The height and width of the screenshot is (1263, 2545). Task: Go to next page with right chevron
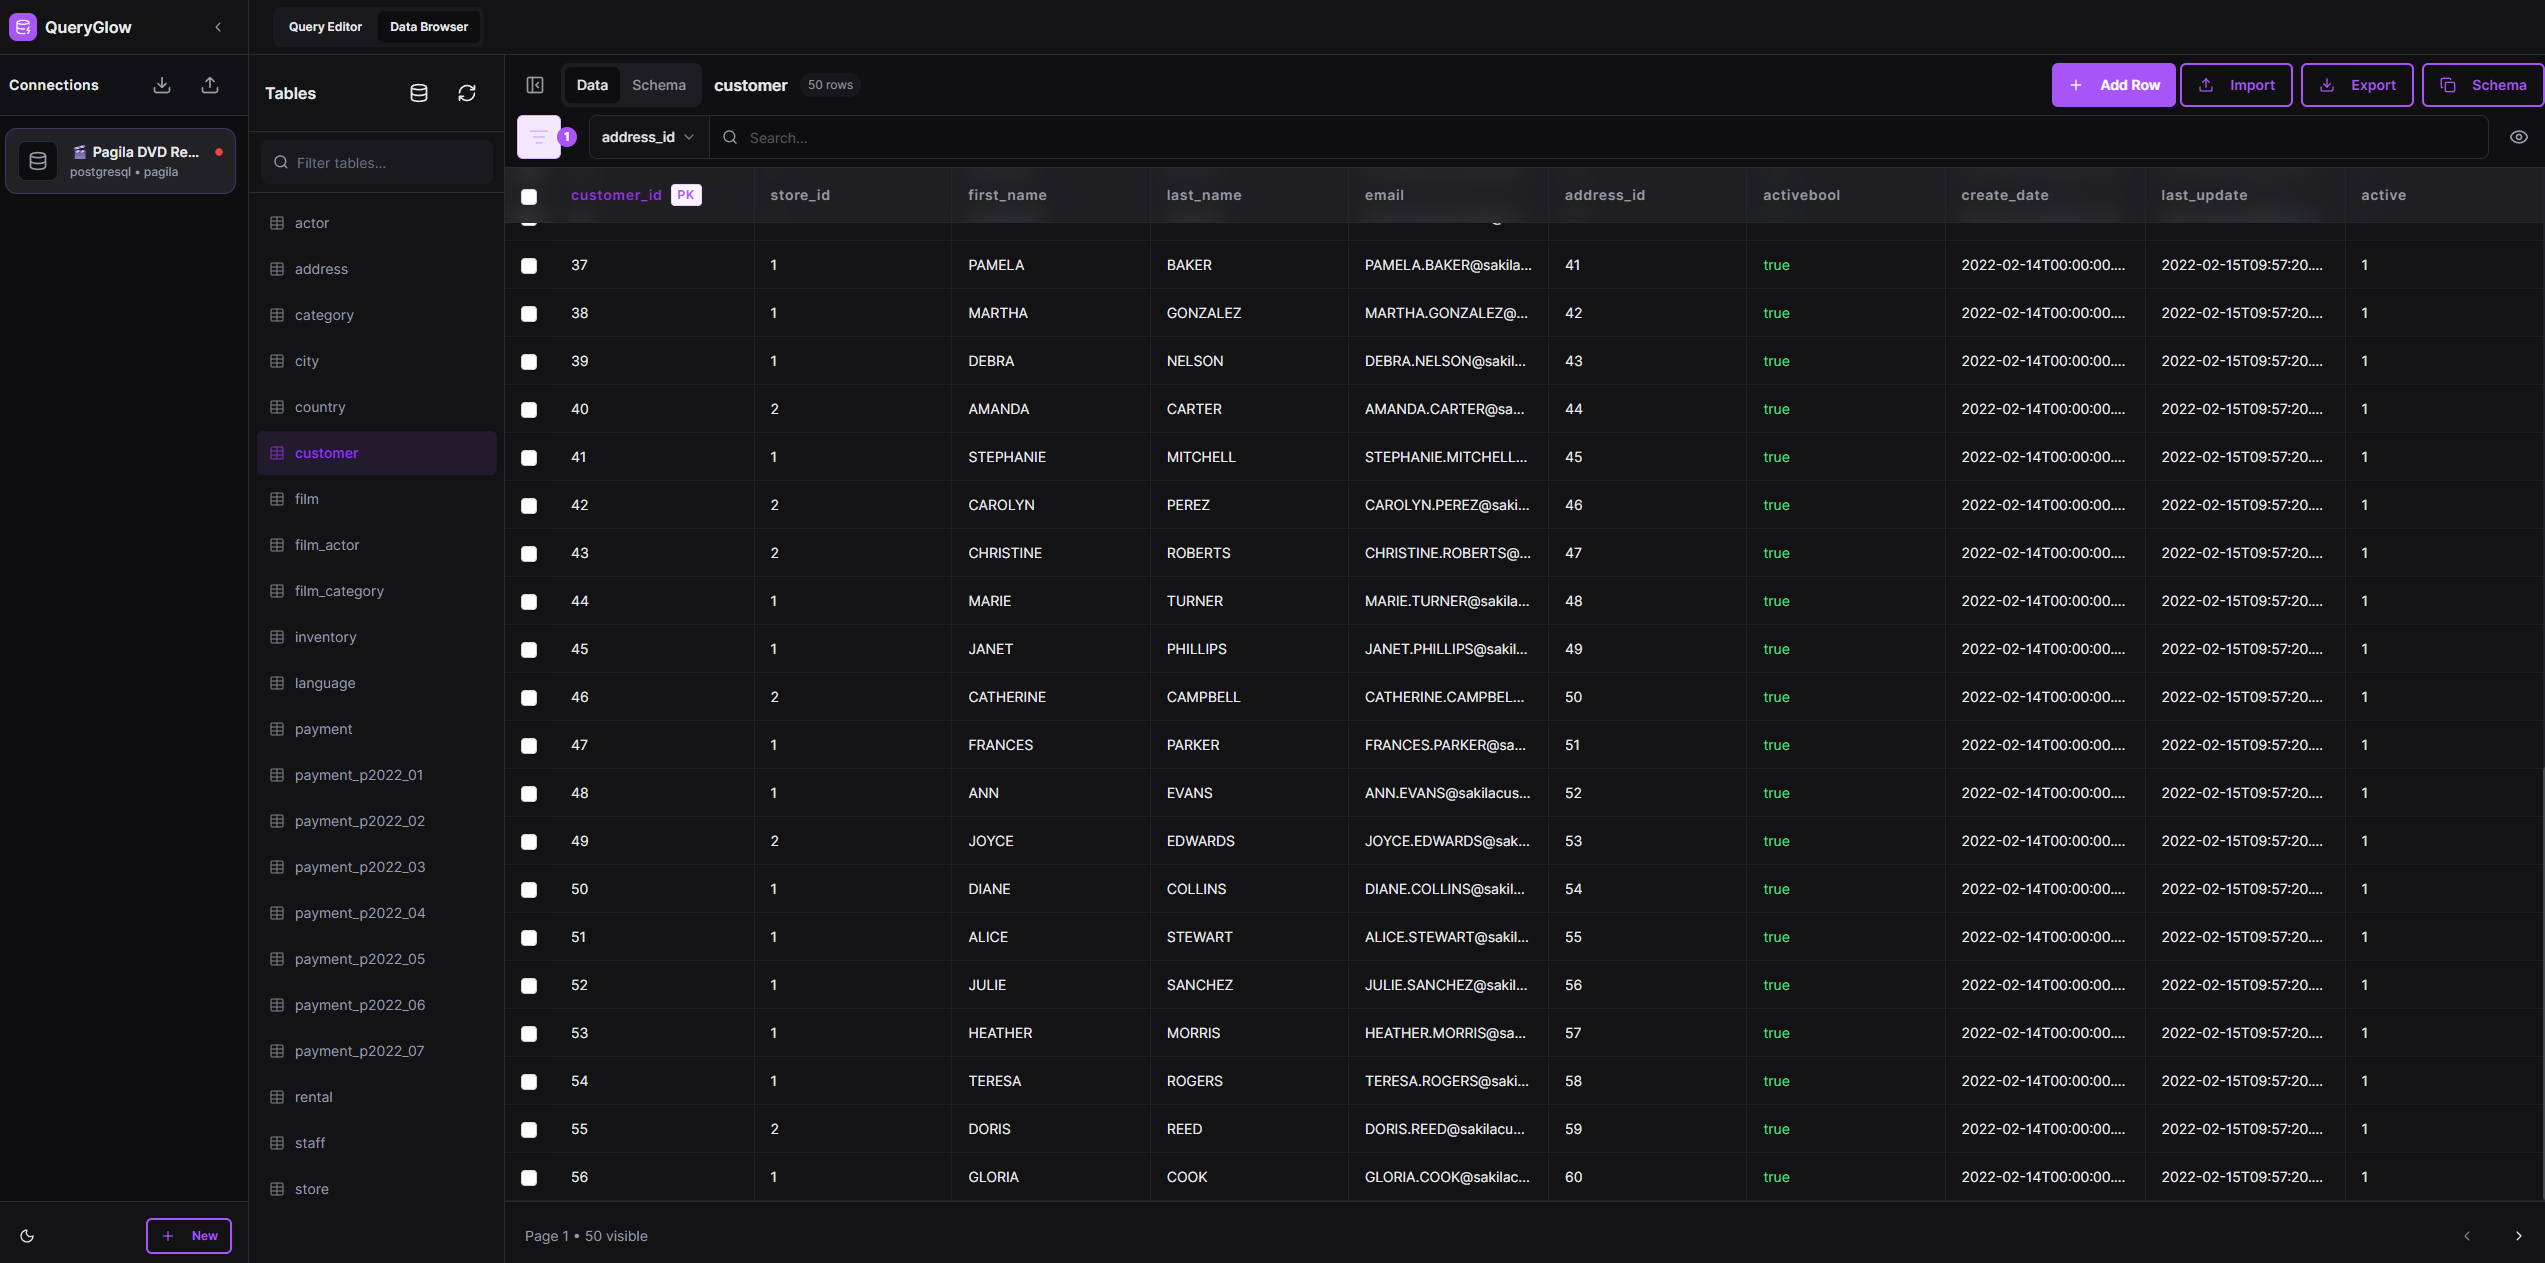(2518, 1236)
